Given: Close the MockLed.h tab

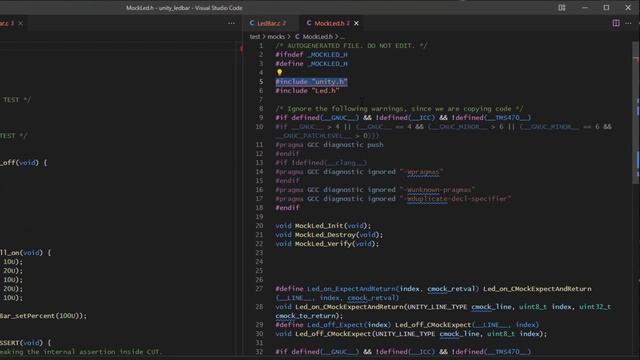Looking at the screenshot, I should pyautogui.click(x=356, y=23).
